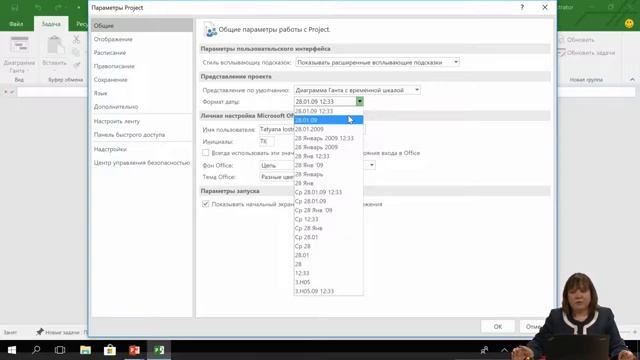Image resolution: width=640 pixels, height=360 pixels.
Task: Open File Explorer from taskbar
Action: click(85, 350)
